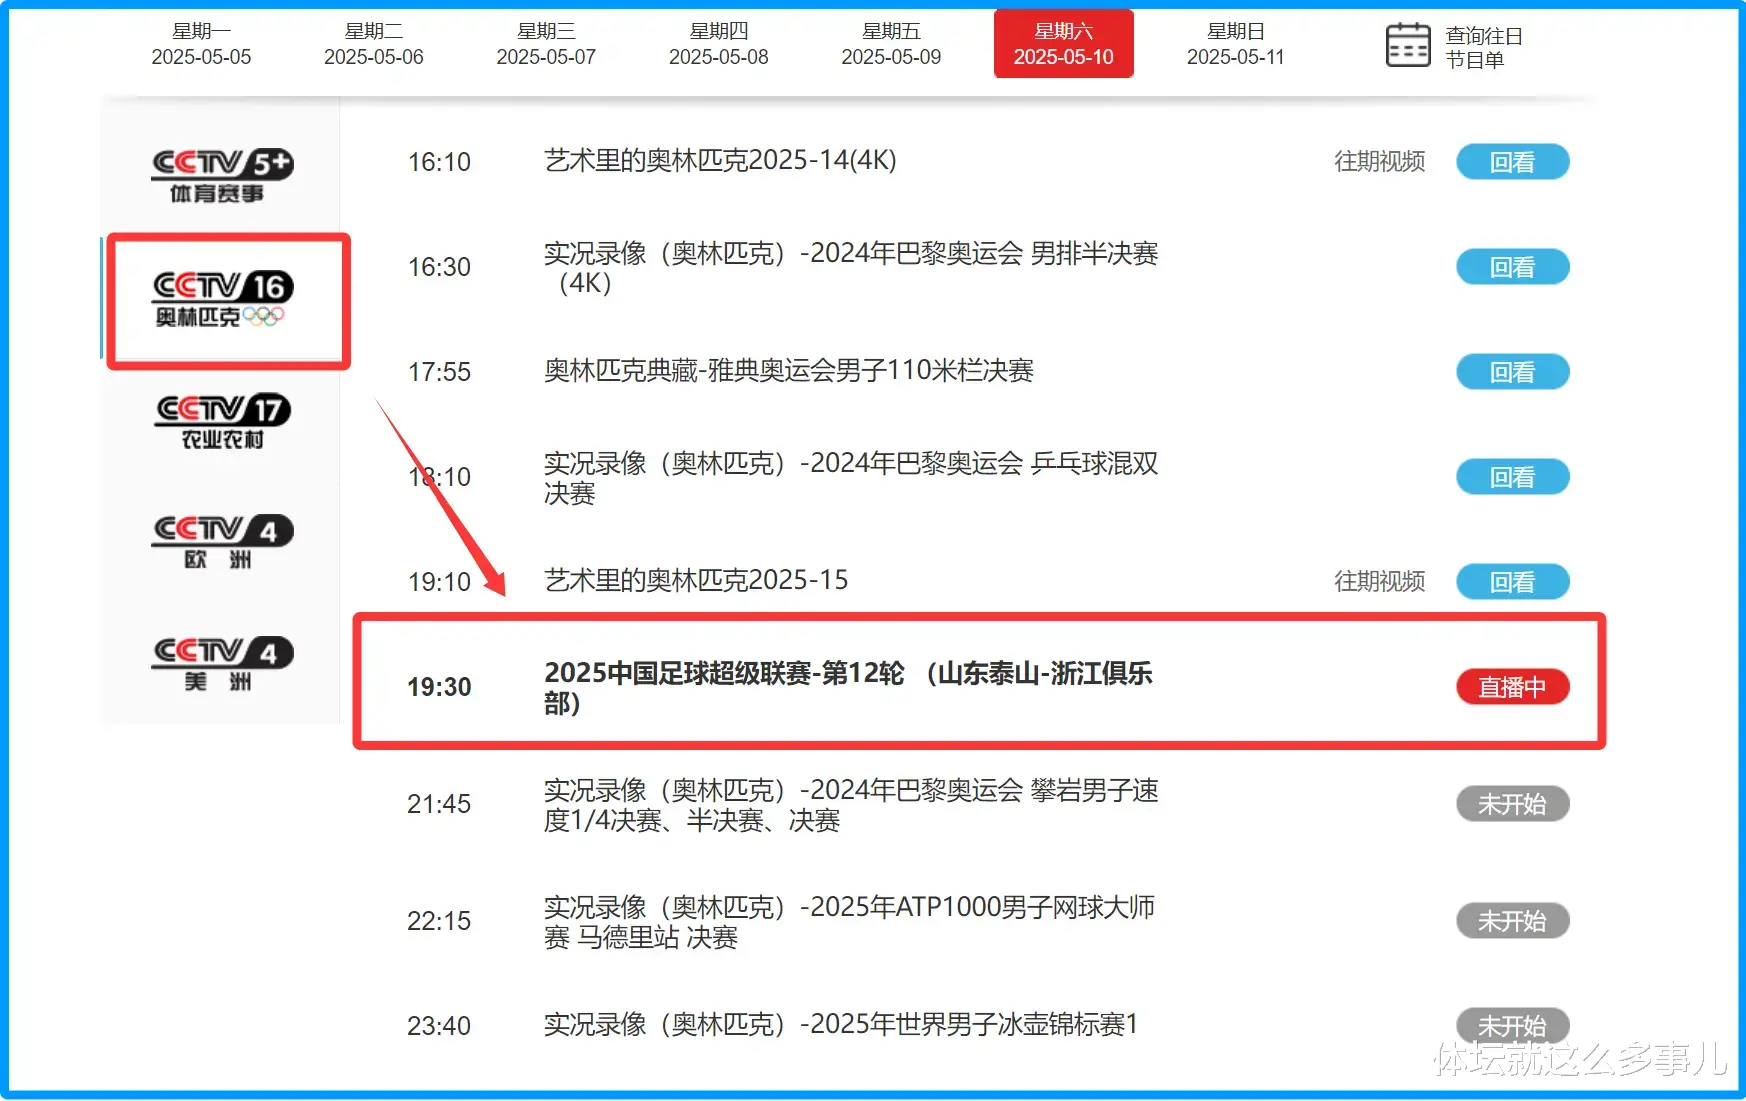1746x1101 pixels.
Task: Click the 2025中国足球超级联赛-第12轮 title
Action: pyautogui.click(x=848, y=688)
